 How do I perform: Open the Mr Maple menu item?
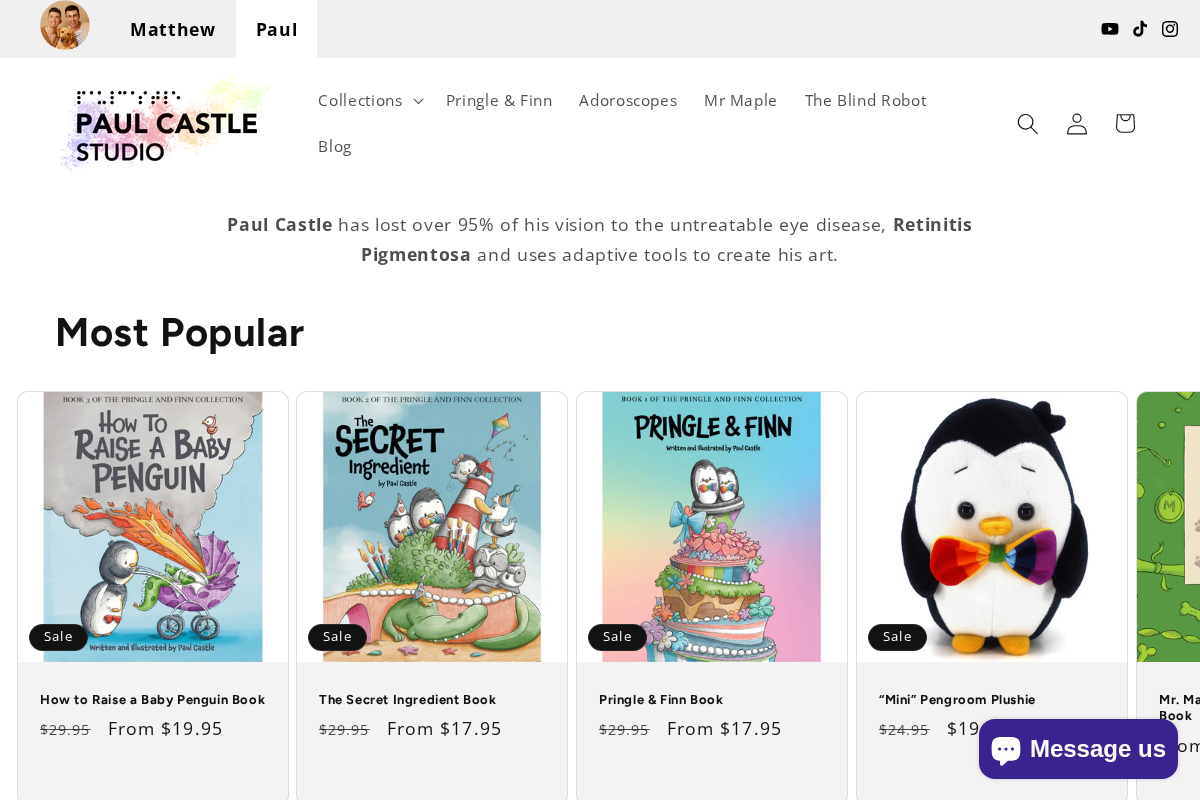[x=740, y=100]
